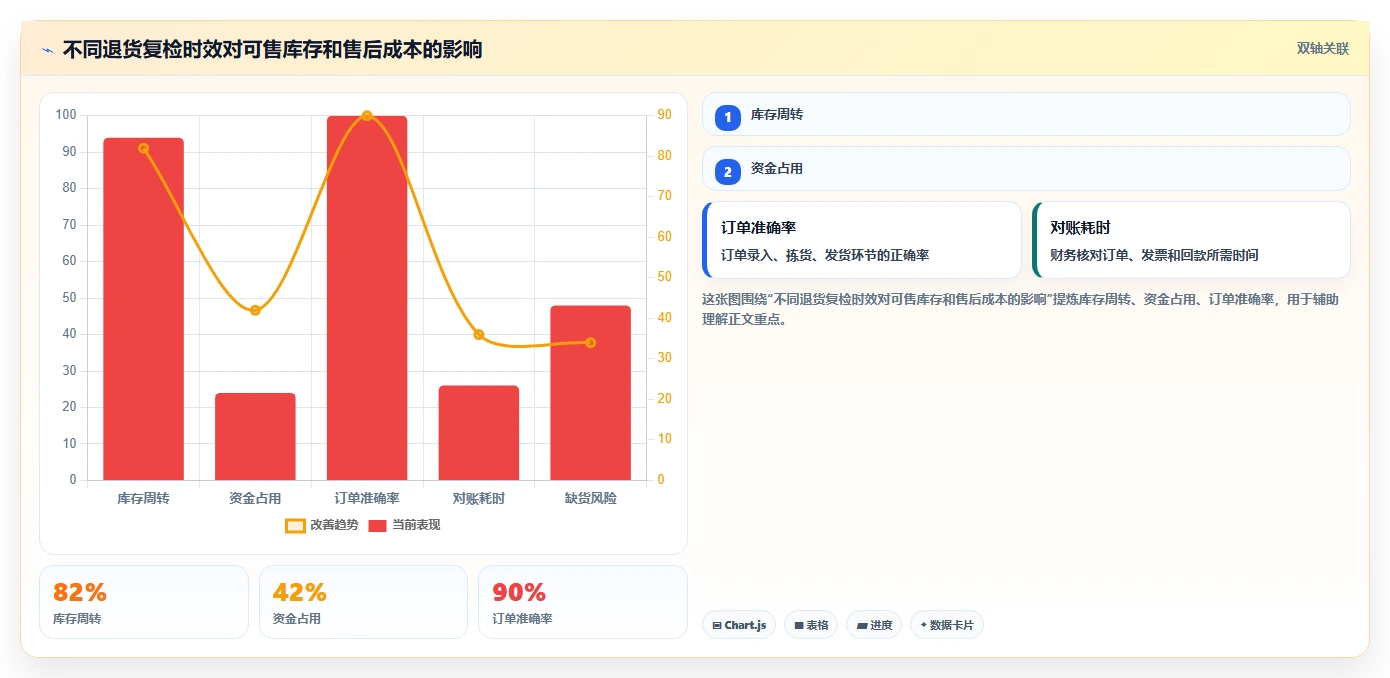Image resolution: width=1390 pixels, height=678 pixels.
Task: Click the number 2 badge for 资金占用
Action: point(728,172)
